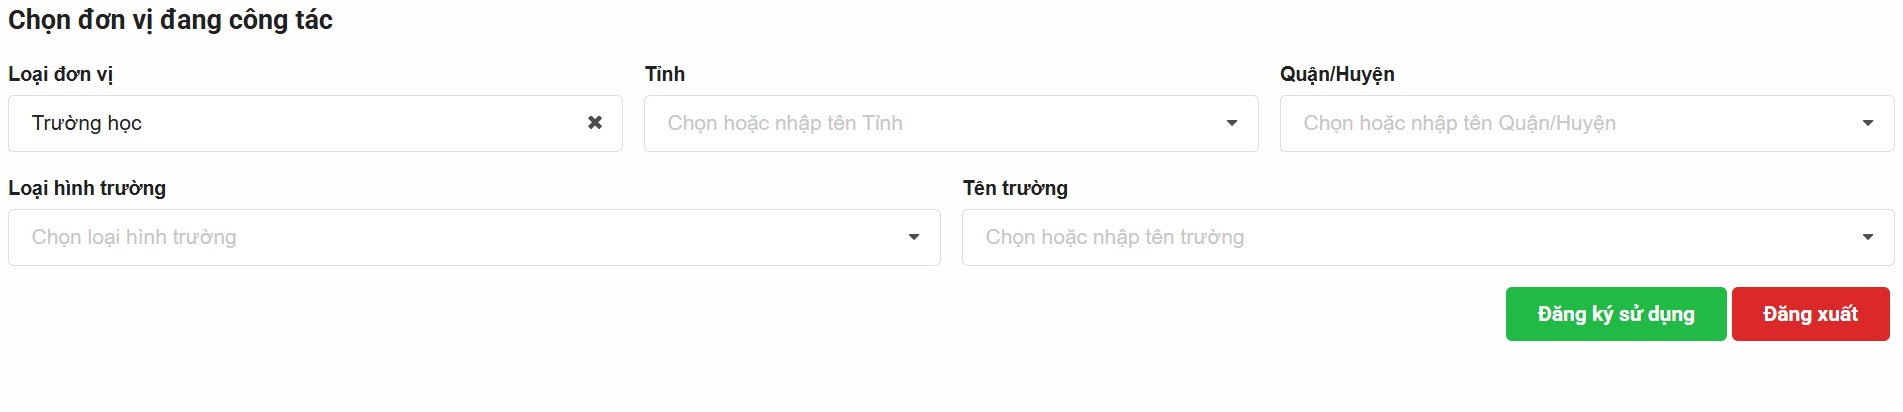1903x412 pixels.
Task: Click empty space inside the Tên trường box
Action: click(x=1550, y=237)
